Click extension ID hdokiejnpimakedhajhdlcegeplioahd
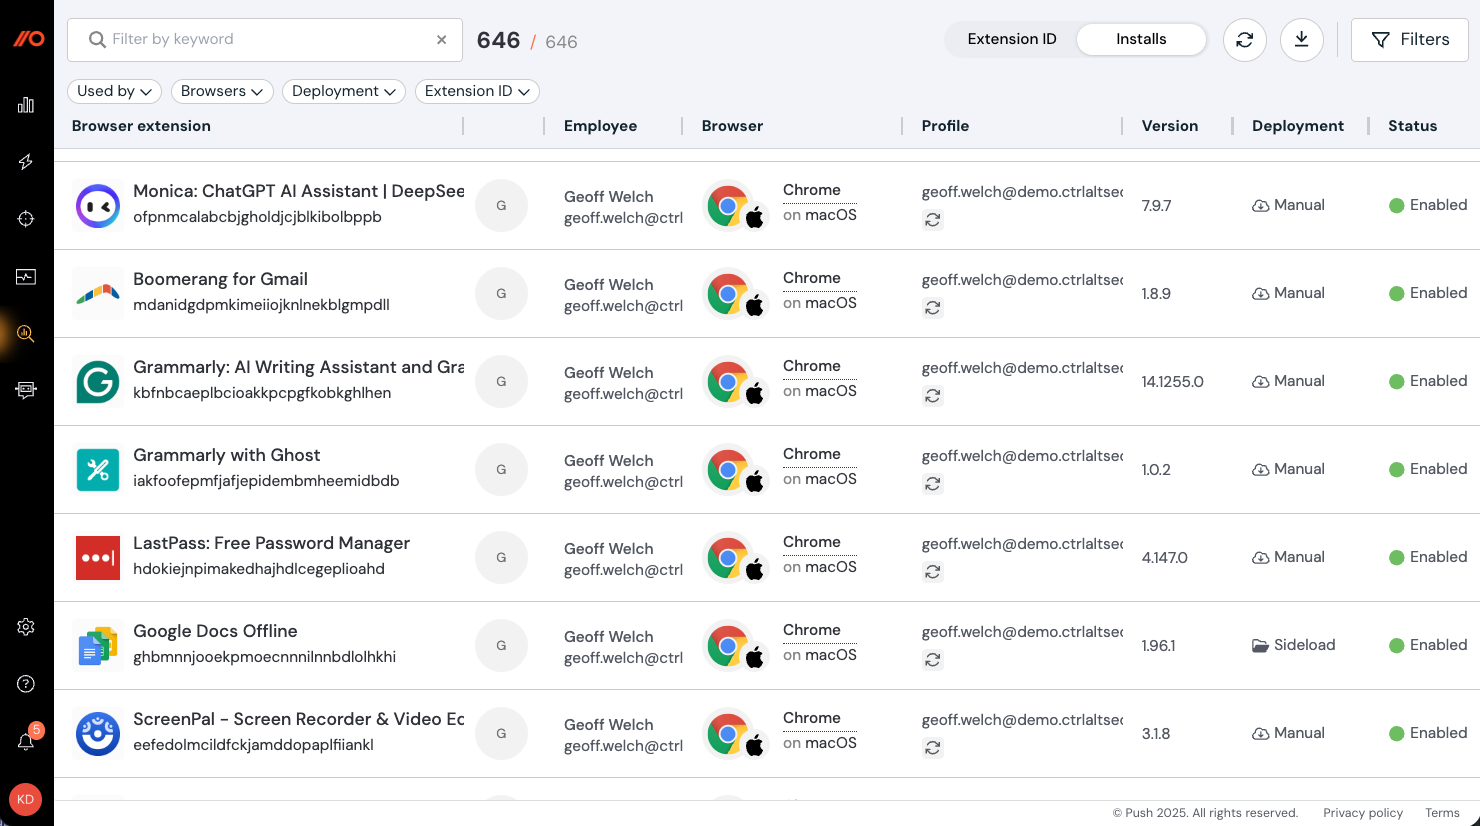 pyautogui.click(x=259, y=569)
